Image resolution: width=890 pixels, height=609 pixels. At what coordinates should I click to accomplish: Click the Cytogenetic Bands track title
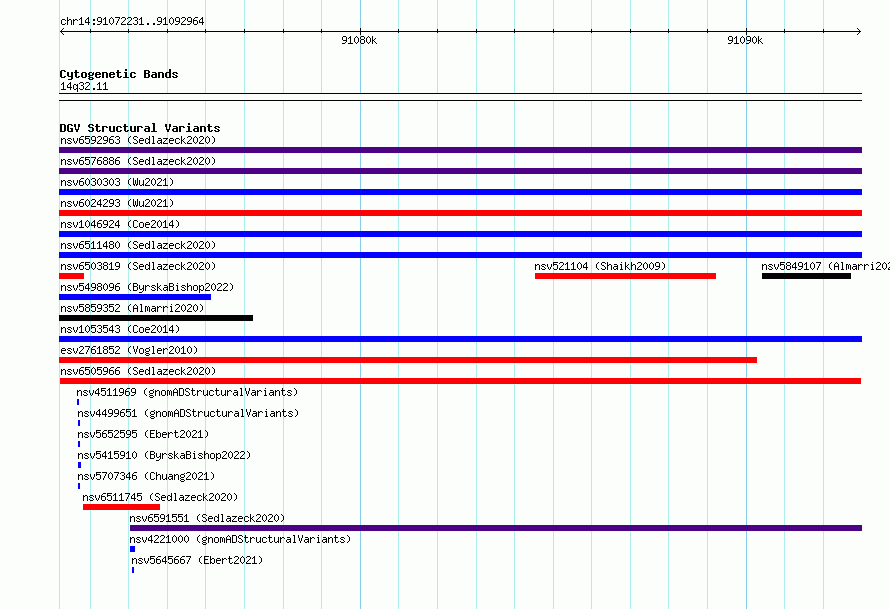119,74
